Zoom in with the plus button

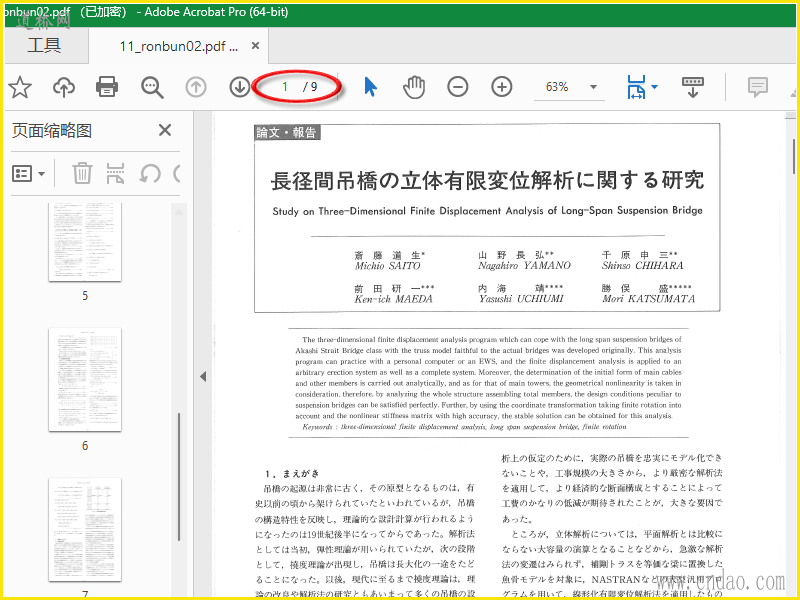502,87
